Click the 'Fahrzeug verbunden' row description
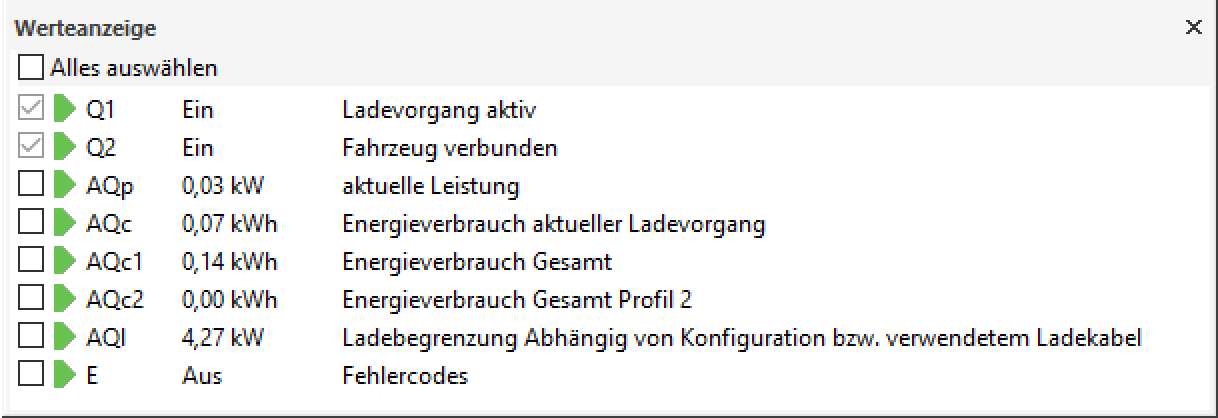Image resolution: width=1218 pixels, height=418 pixels. (449, 148)
